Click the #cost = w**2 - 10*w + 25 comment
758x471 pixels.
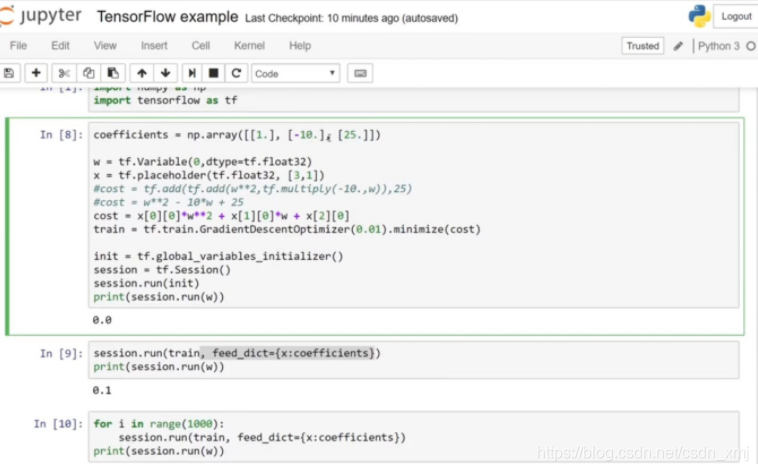point(168,202)
